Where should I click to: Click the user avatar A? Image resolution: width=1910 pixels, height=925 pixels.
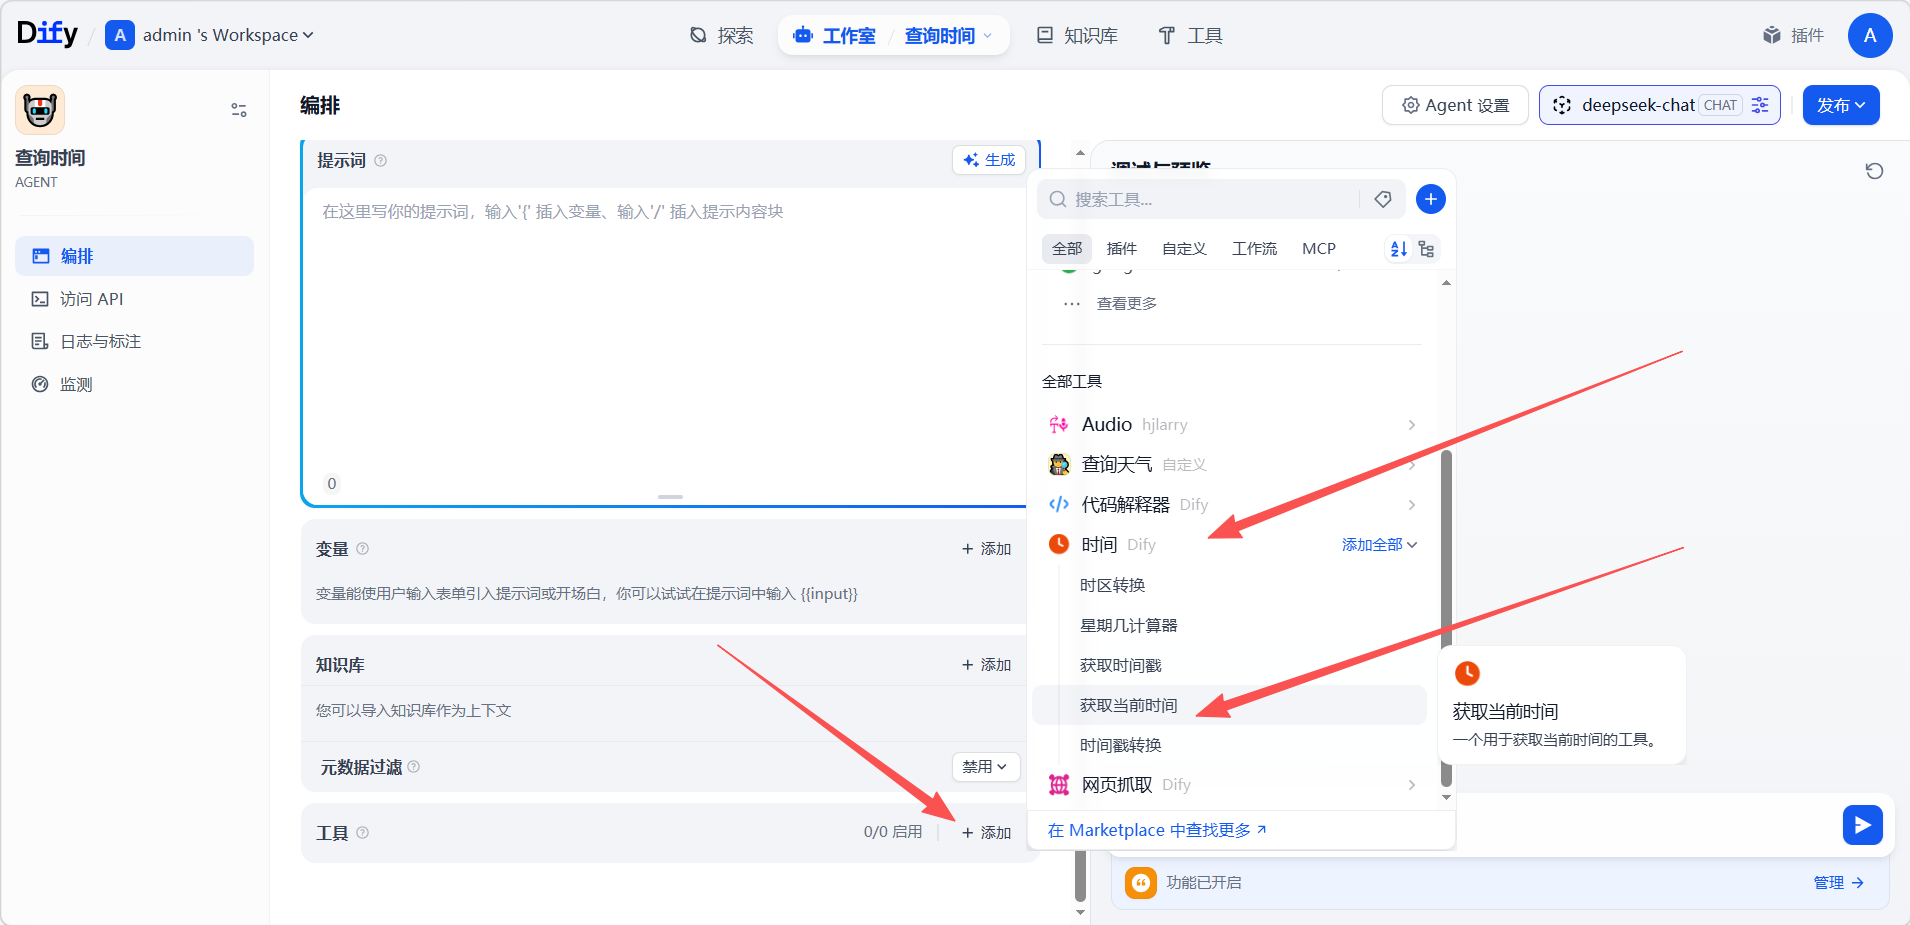tap(1870, 35)
